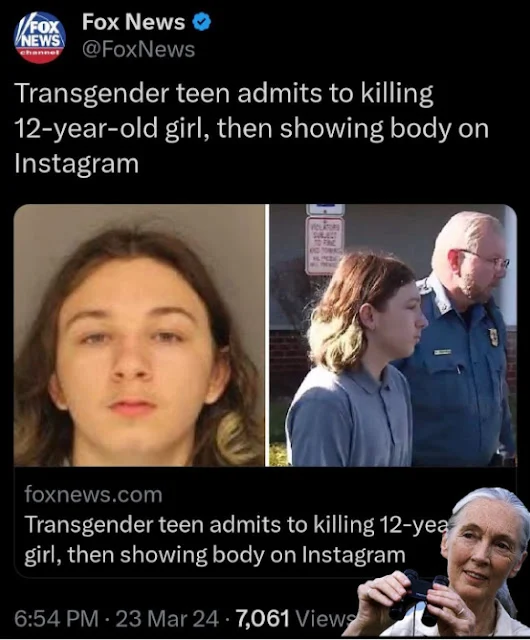
Task: Click the officer's gold chest badge
Action: (494, 337)
